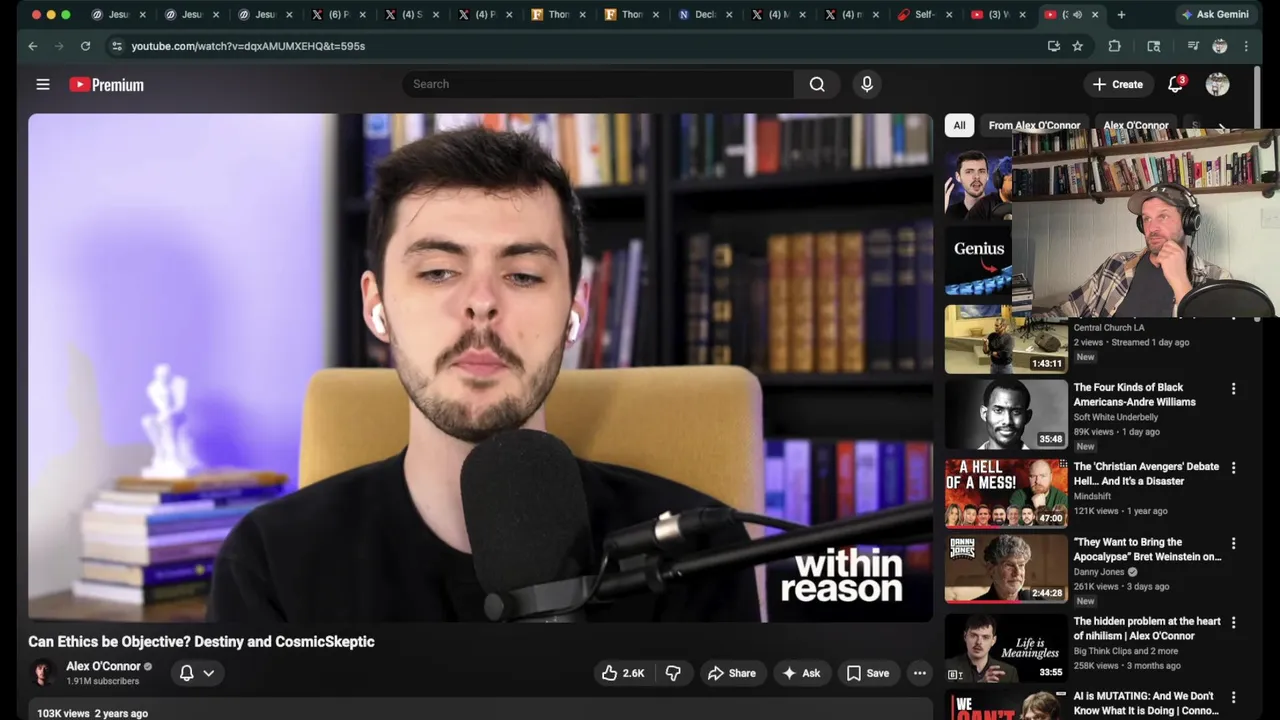Toggle channel notification bell for Alex O'Connor

(x=186, y=673)
